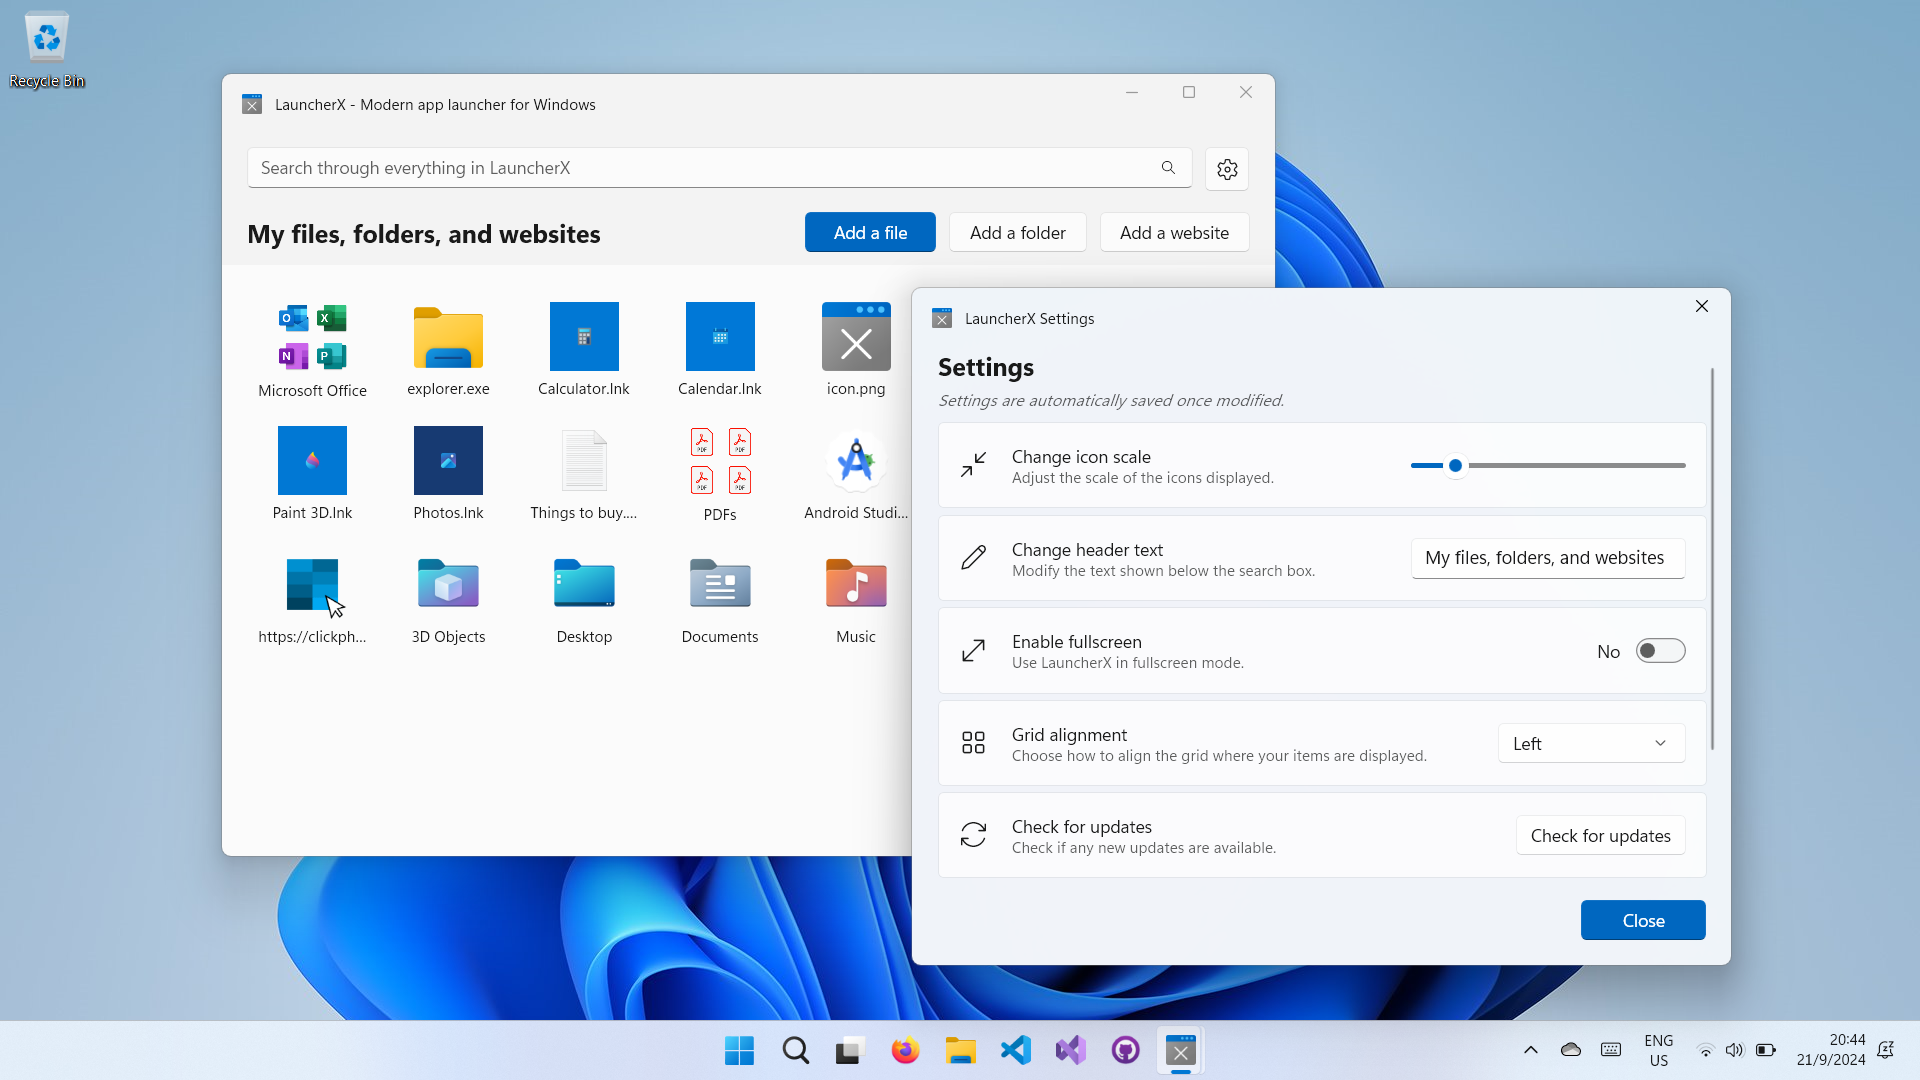Open the Recycle Bin desktop icon
Viewport: 1920px width, 1080px height.
click(x=47, y=50)
